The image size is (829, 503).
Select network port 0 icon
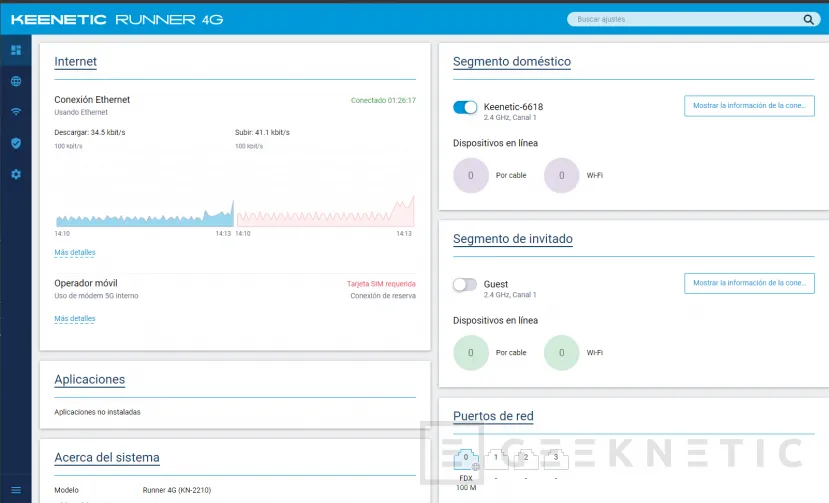[x=466, y=461]
